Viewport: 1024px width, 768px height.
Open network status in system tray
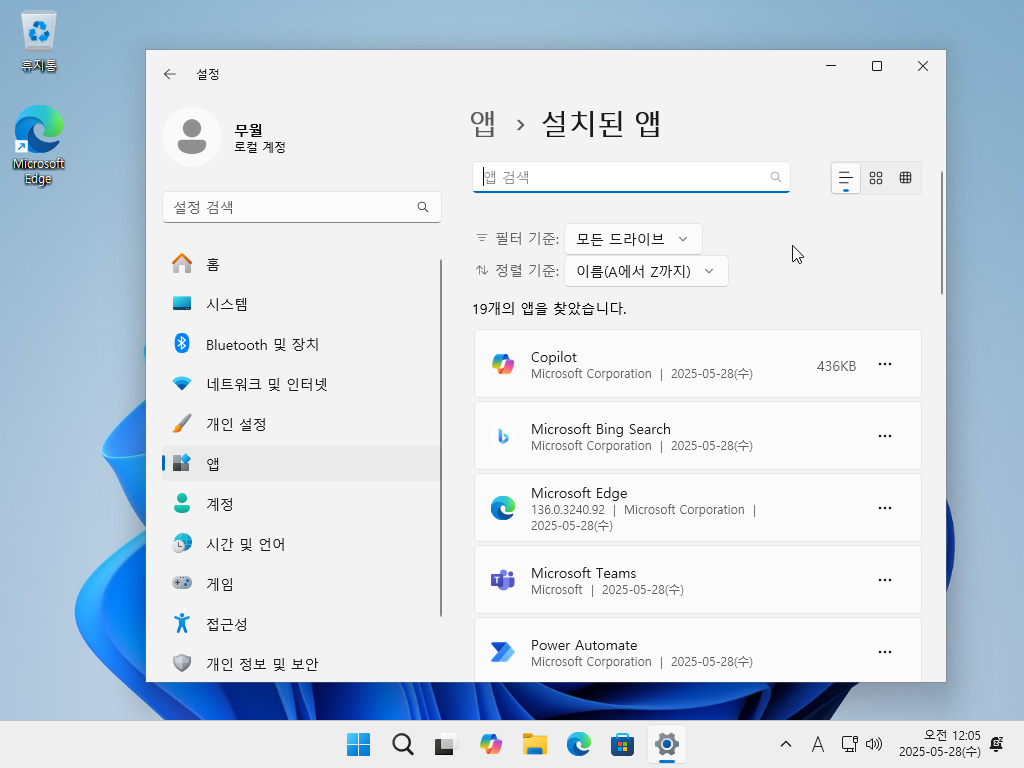pyautogui.click(x=850, y=744)
